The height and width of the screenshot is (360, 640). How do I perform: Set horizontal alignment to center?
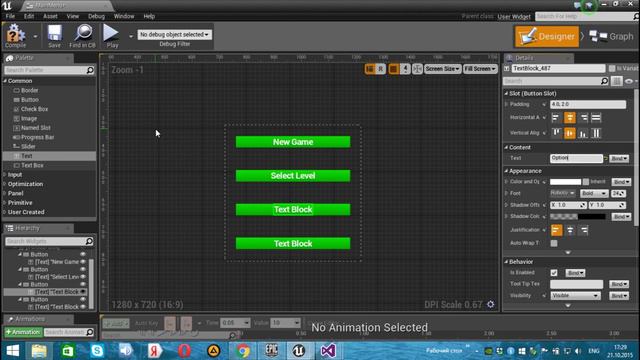pyautogui.click(x=570, y=118)
